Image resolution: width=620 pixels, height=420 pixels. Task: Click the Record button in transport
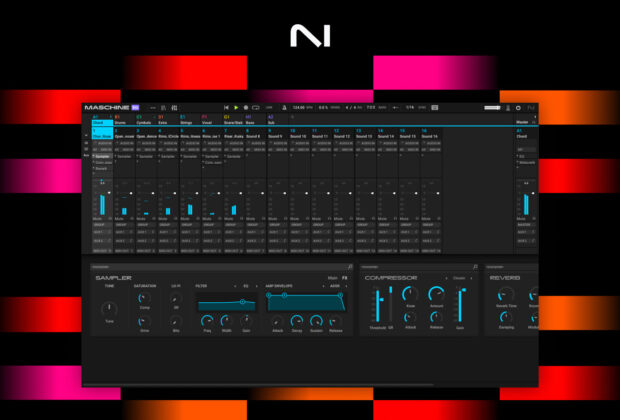click(246, 108)
